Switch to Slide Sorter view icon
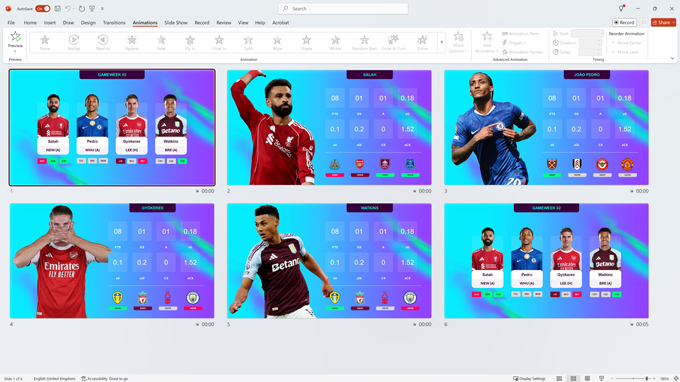Viewport: 680px width, 382px height. tap(573, 379)
